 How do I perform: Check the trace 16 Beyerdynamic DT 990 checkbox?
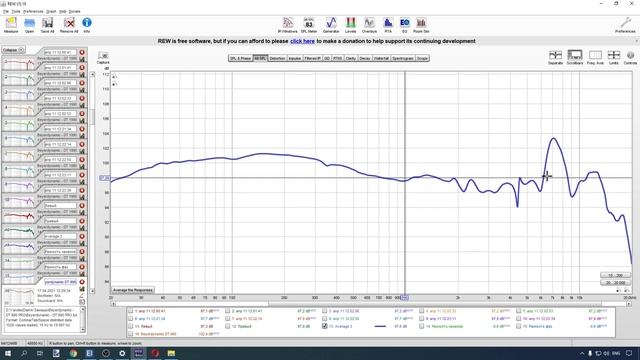[x=131, y=334]
